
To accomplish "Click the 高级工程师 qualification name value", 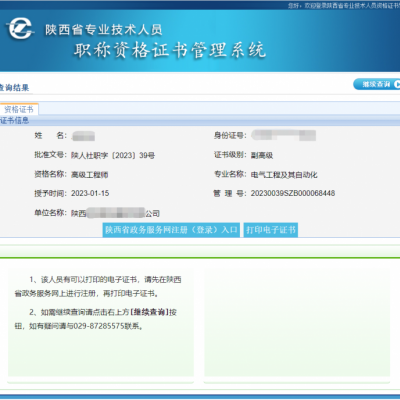I will [x=89, y=175].
